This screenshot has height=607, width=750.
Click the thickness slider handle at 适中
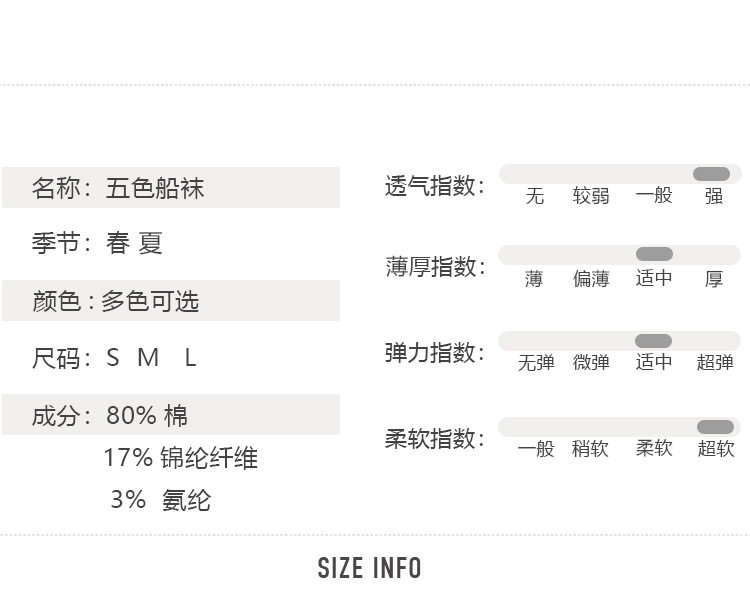tap(654, 254)
